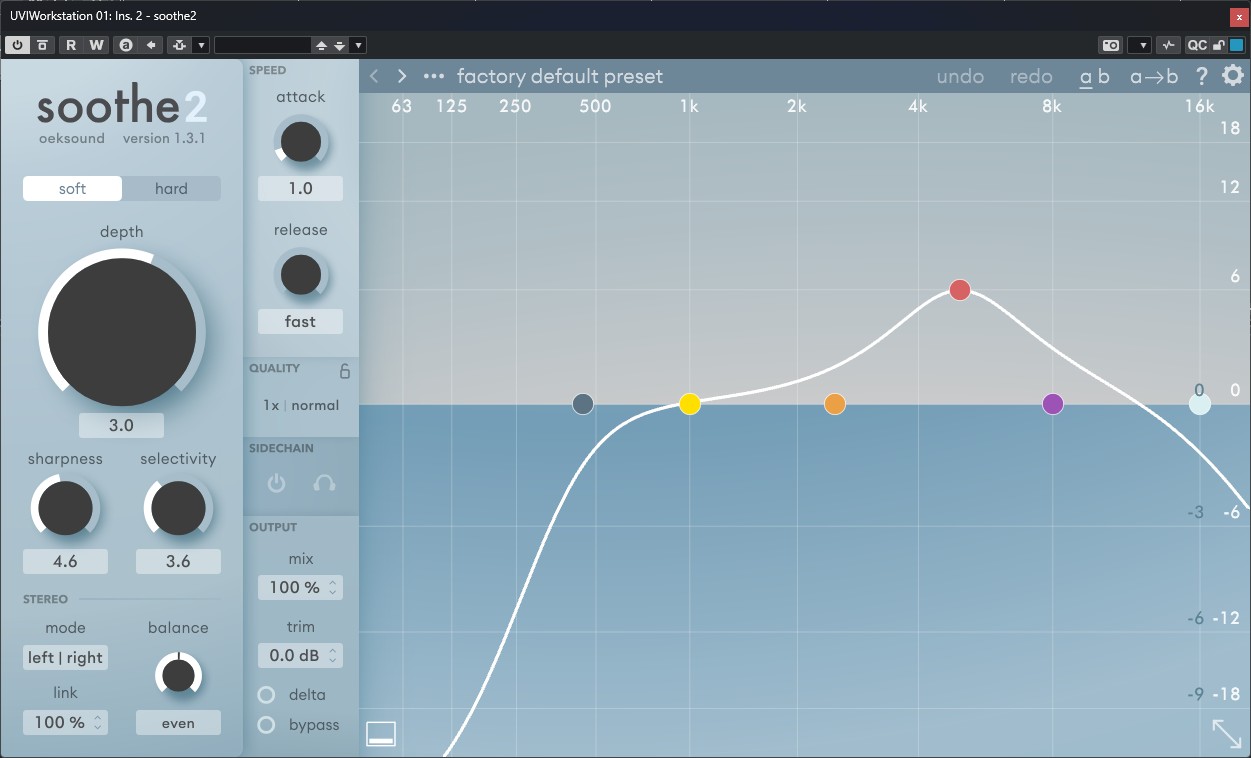
Task: Load previous host preset with up arrow
Action: coord(321,45)
